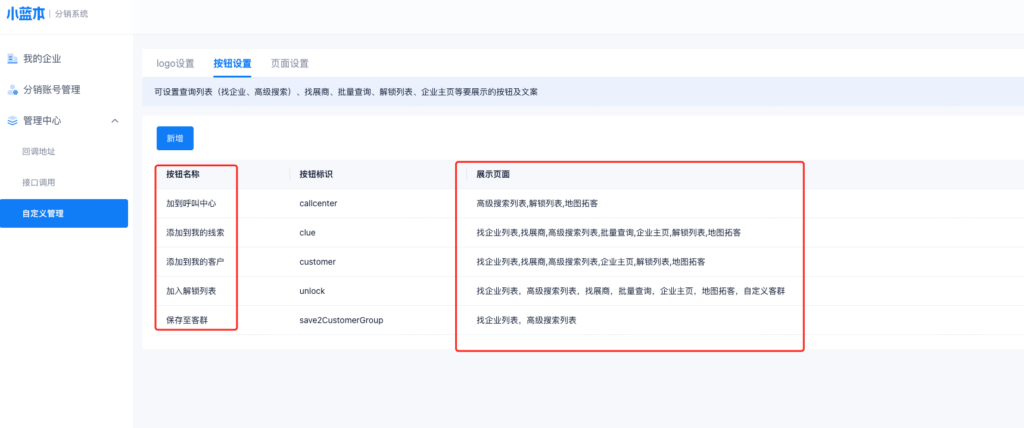The image size is (1024, 428).
Task: Click the 管理中心 sidebar icon
Action: (12, 121)
